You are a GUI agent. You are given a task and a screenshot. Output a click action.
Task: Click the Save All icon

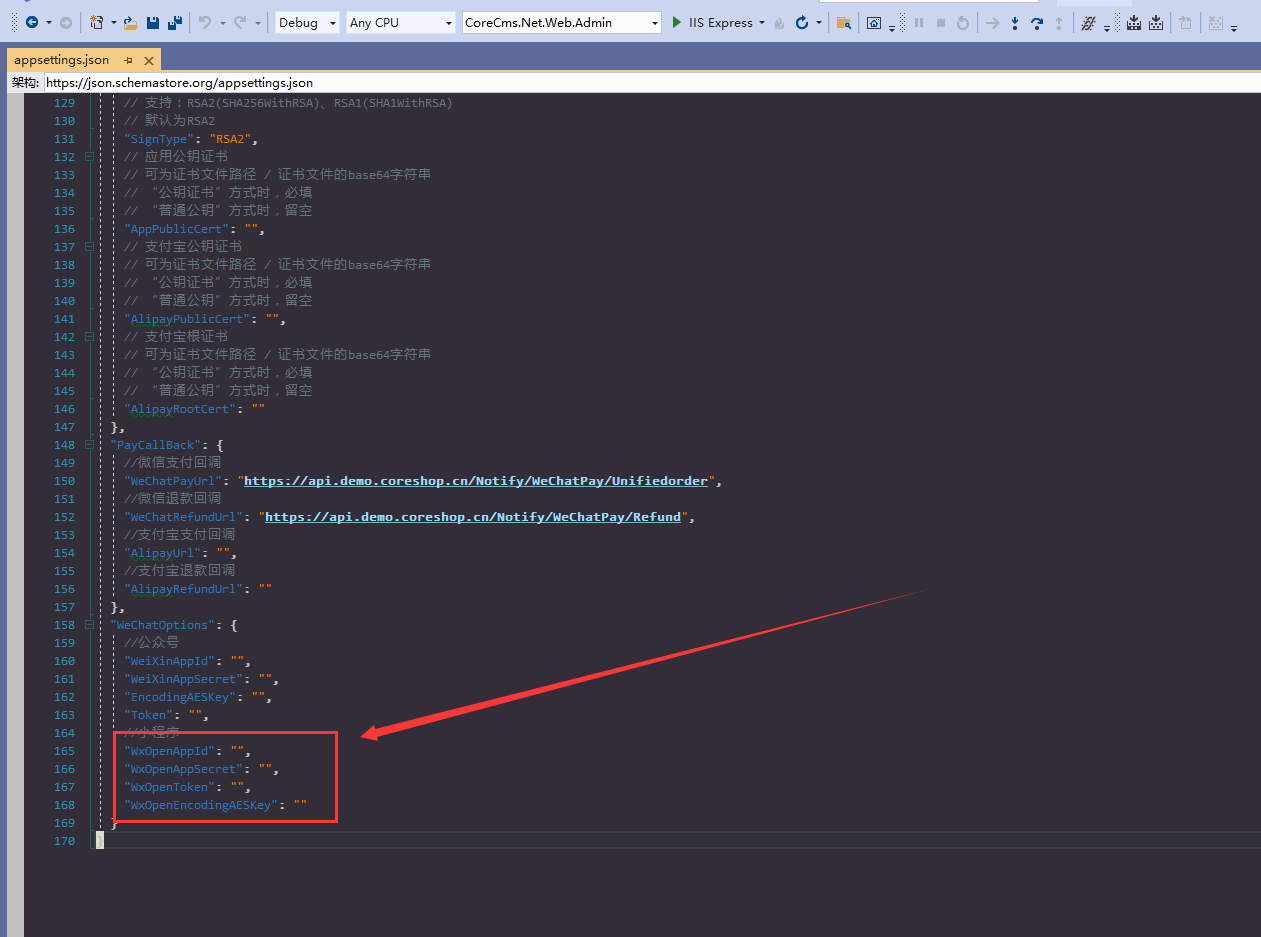point(175,22)
